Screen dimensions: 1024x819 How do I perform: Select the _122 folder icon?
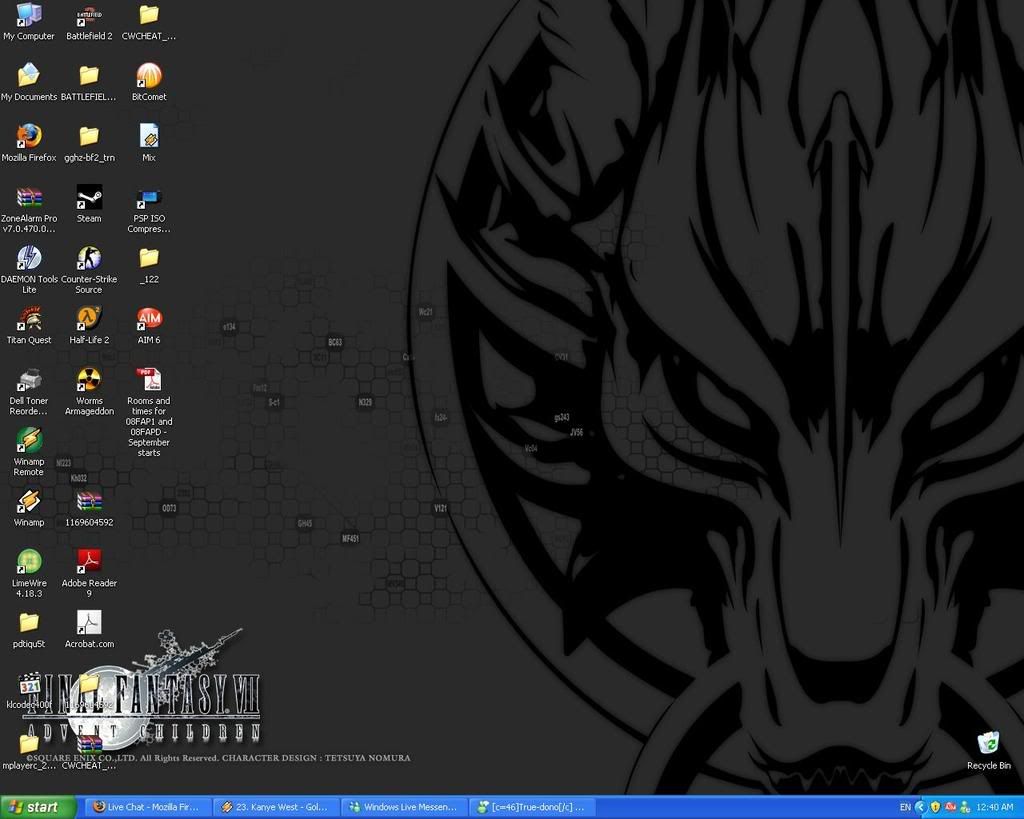tap(149, 258)
